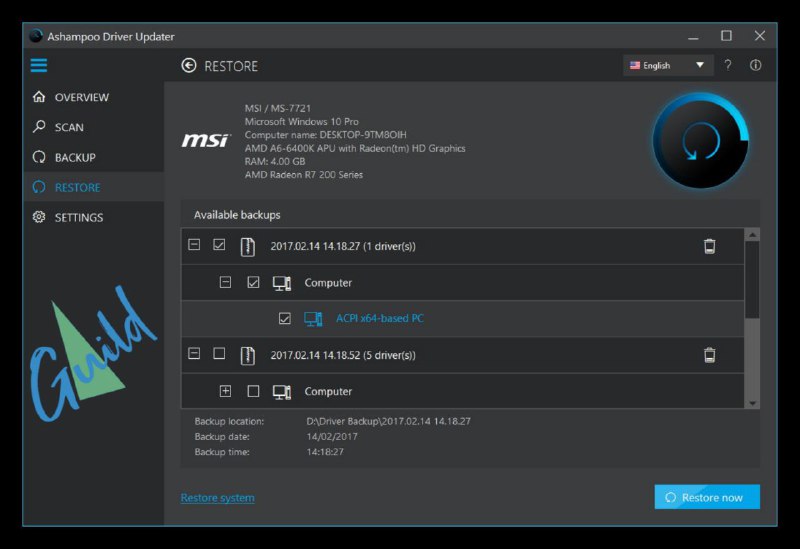Click scrollbar down arrow in backups list

[752, 403]
